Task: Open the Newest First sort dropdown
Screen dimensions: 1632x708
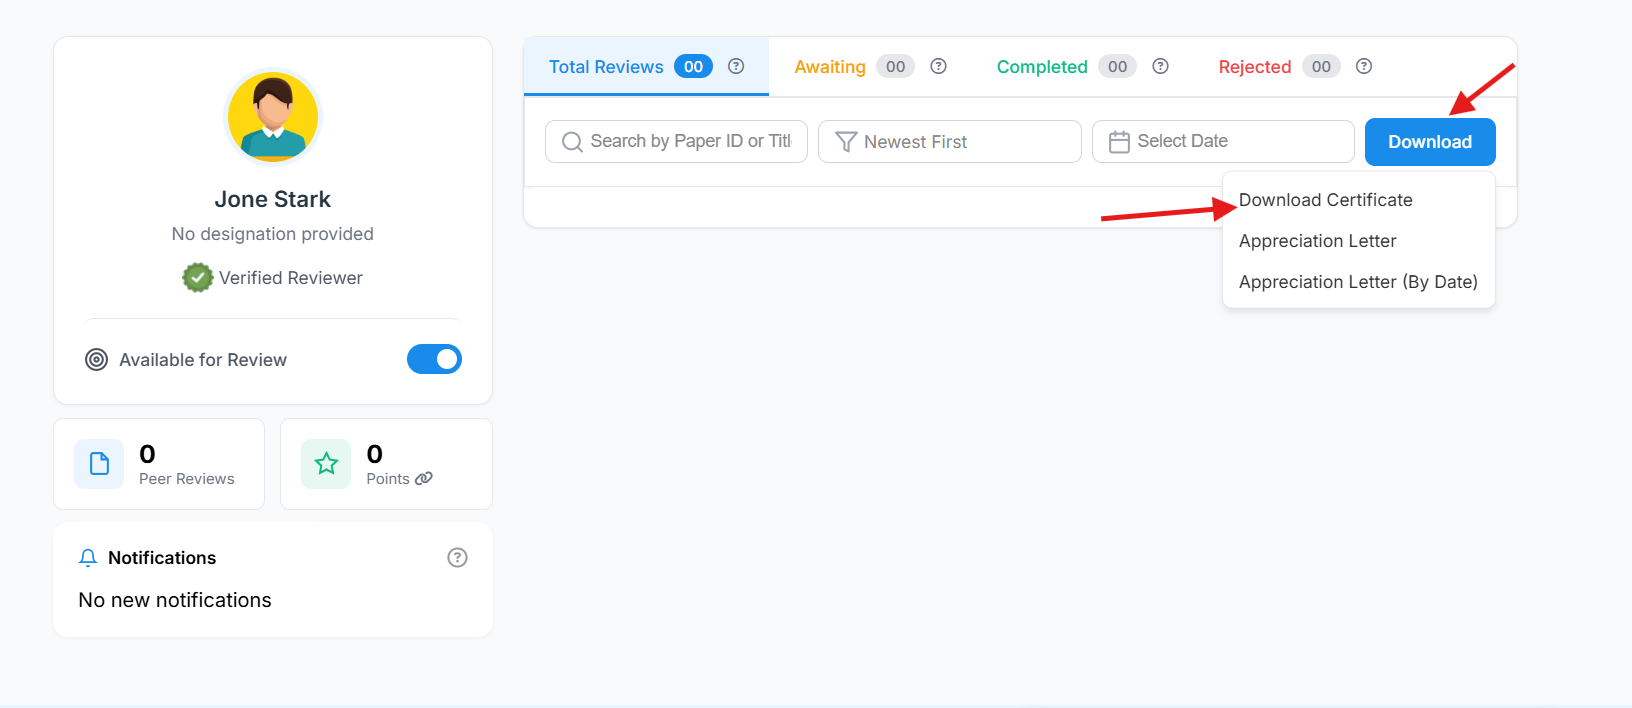Action: 949,141
